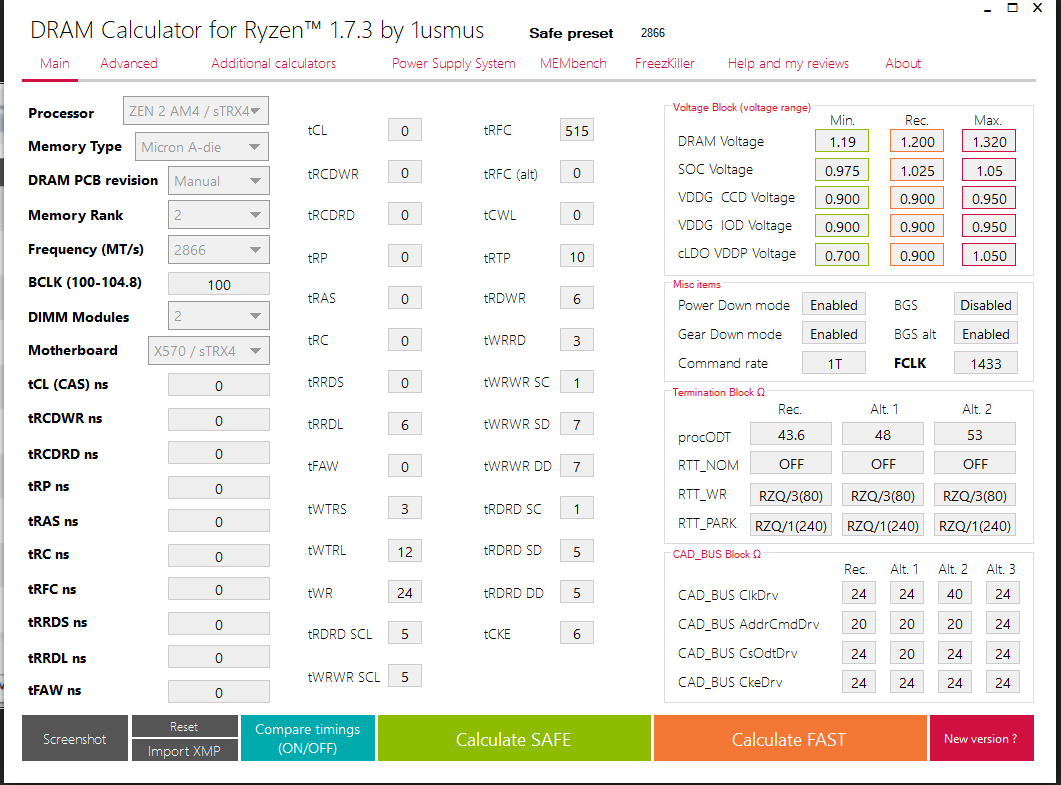Click the Import XMP button
Screen dimensions: 1061x785
click(184, 750)
